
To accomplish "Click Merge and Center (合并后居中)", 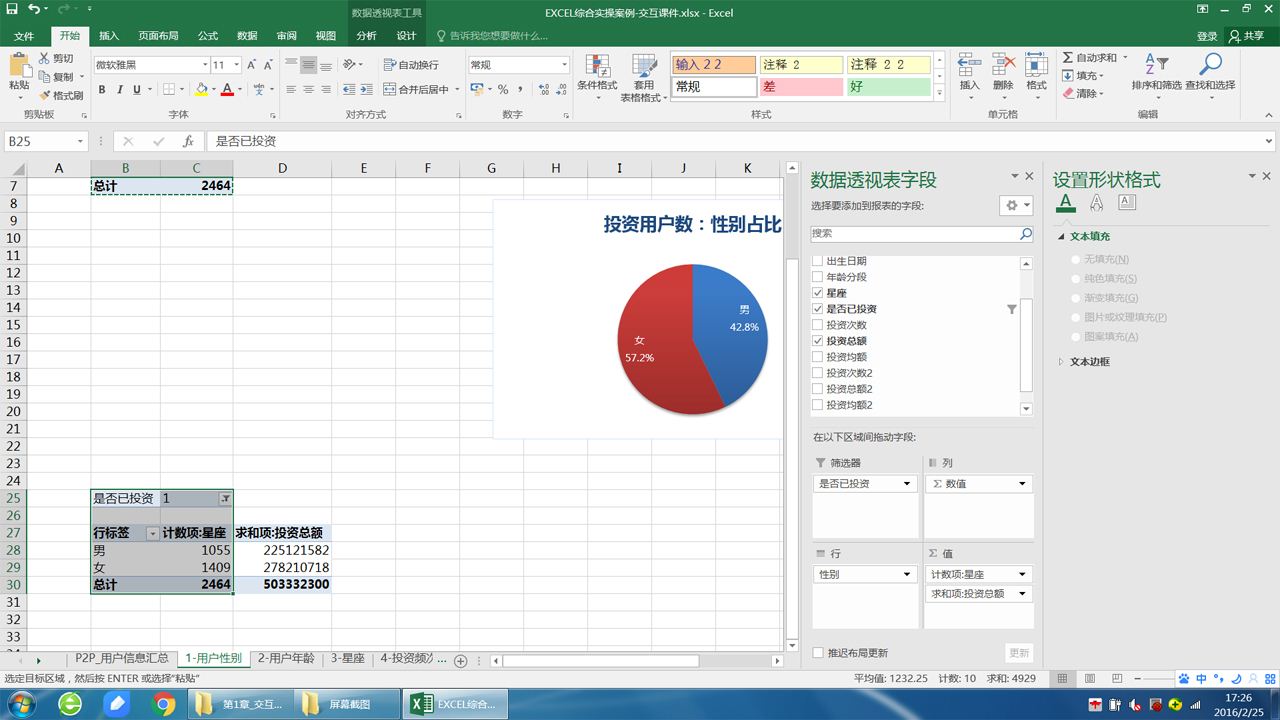I will (417, 90).
